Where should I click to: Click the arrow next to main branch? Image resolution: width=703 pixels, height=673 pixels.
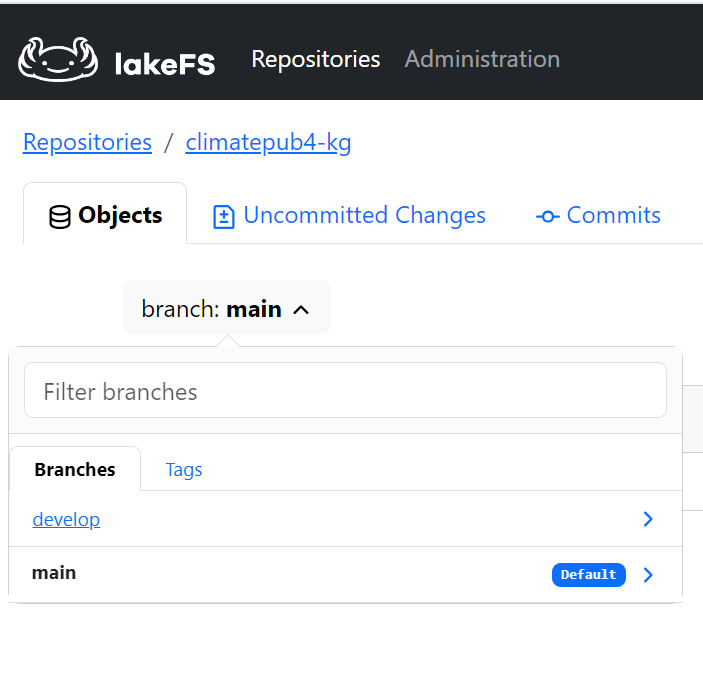coord(648,575)
